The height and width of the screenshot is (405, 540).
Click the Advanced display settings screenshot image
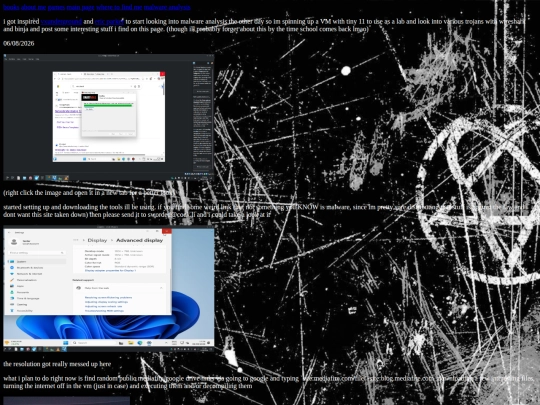[x=108, y=289]
